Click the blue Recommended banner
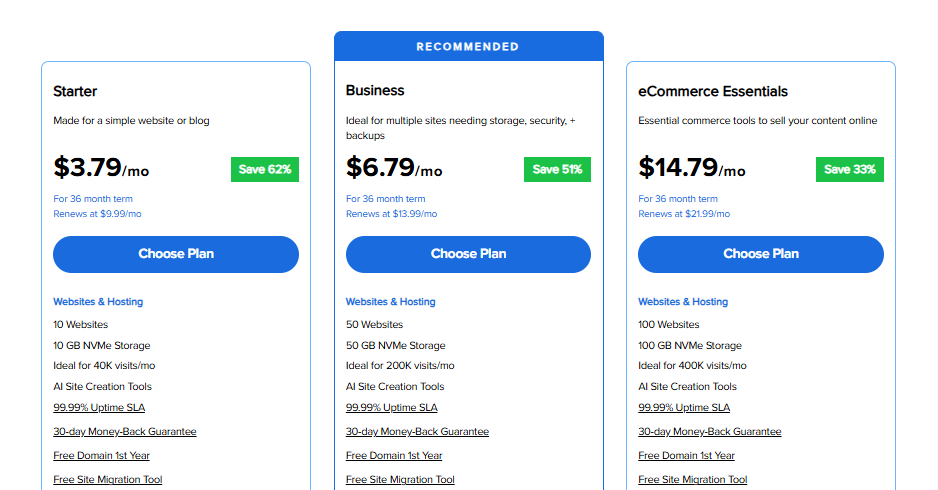Screen dimensions: 938x490 468,47
